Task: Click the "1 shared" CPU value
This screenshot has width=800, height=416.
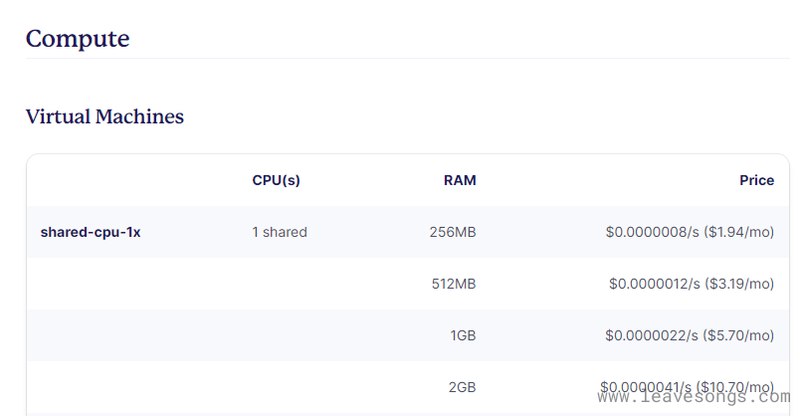Action: click(279, 232)
